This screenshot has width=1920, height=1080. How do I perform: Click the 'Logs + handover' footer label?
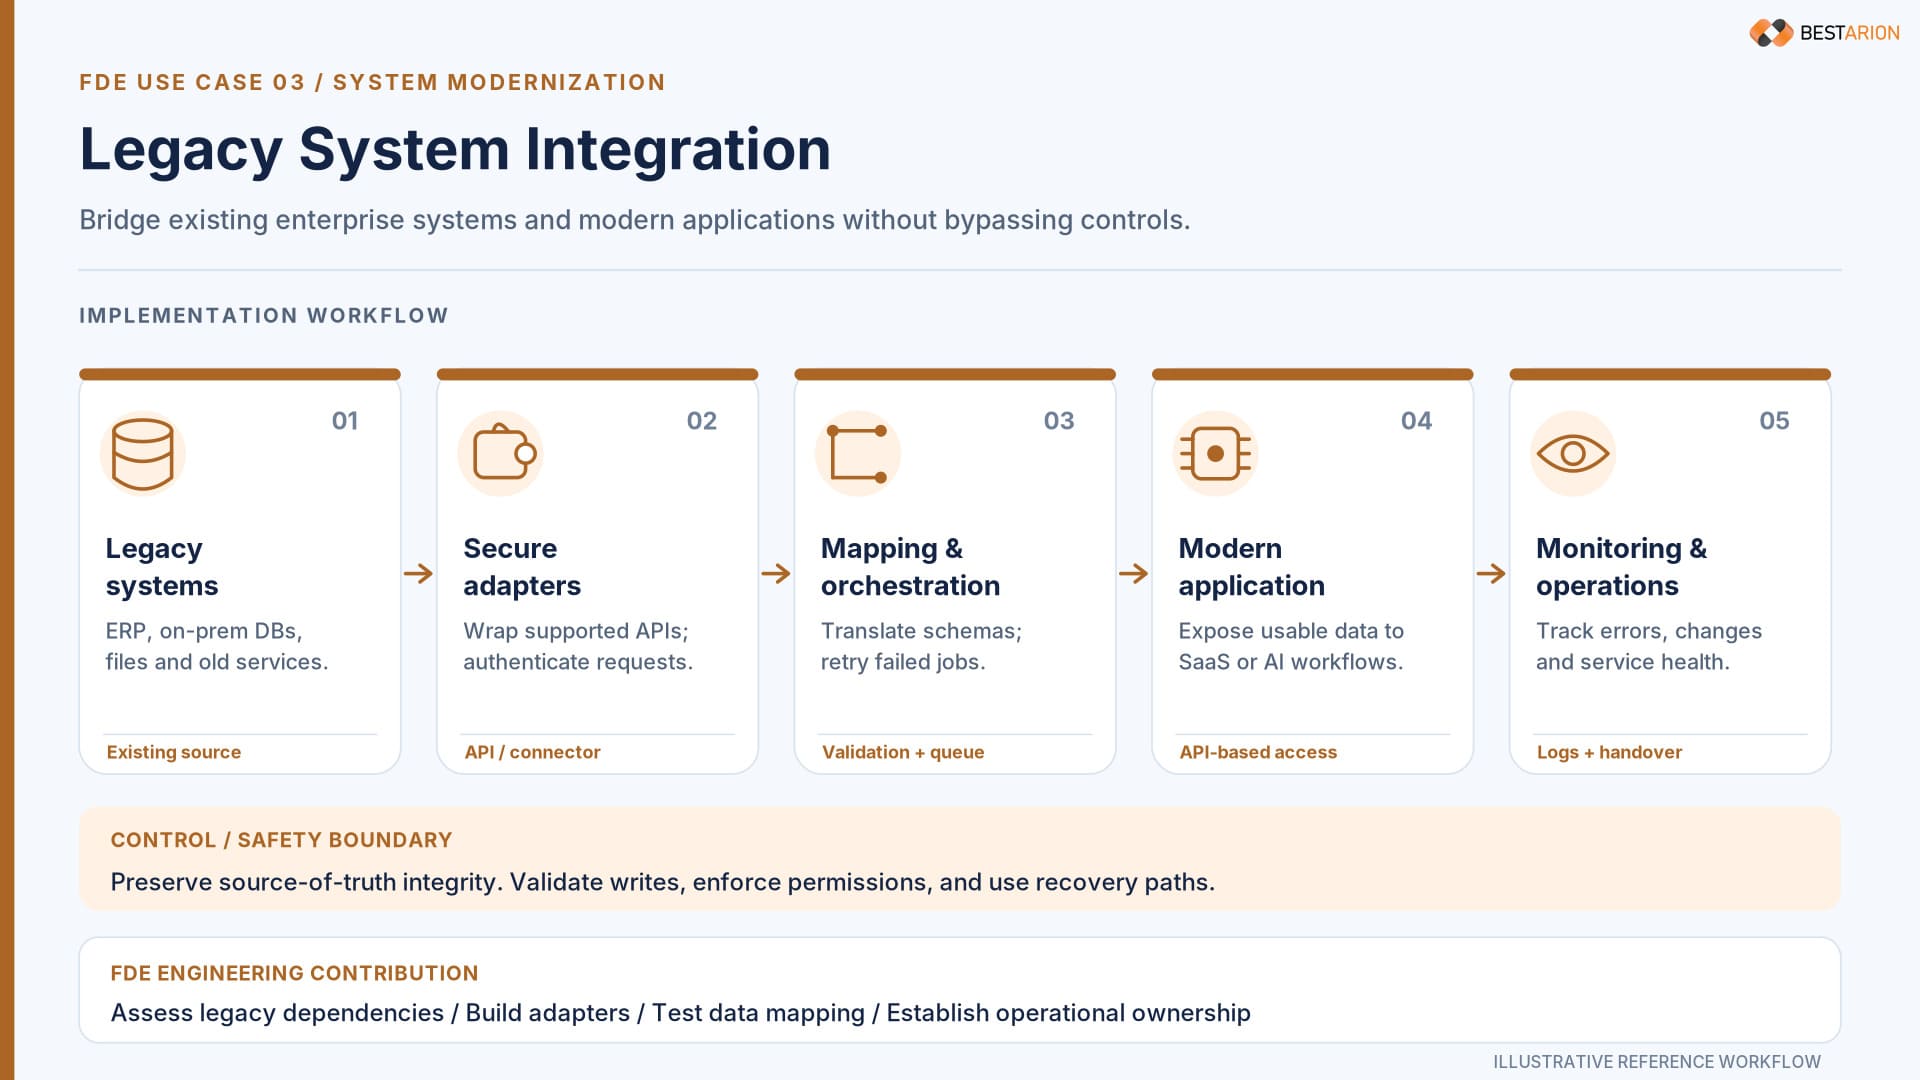[1609, 752]
